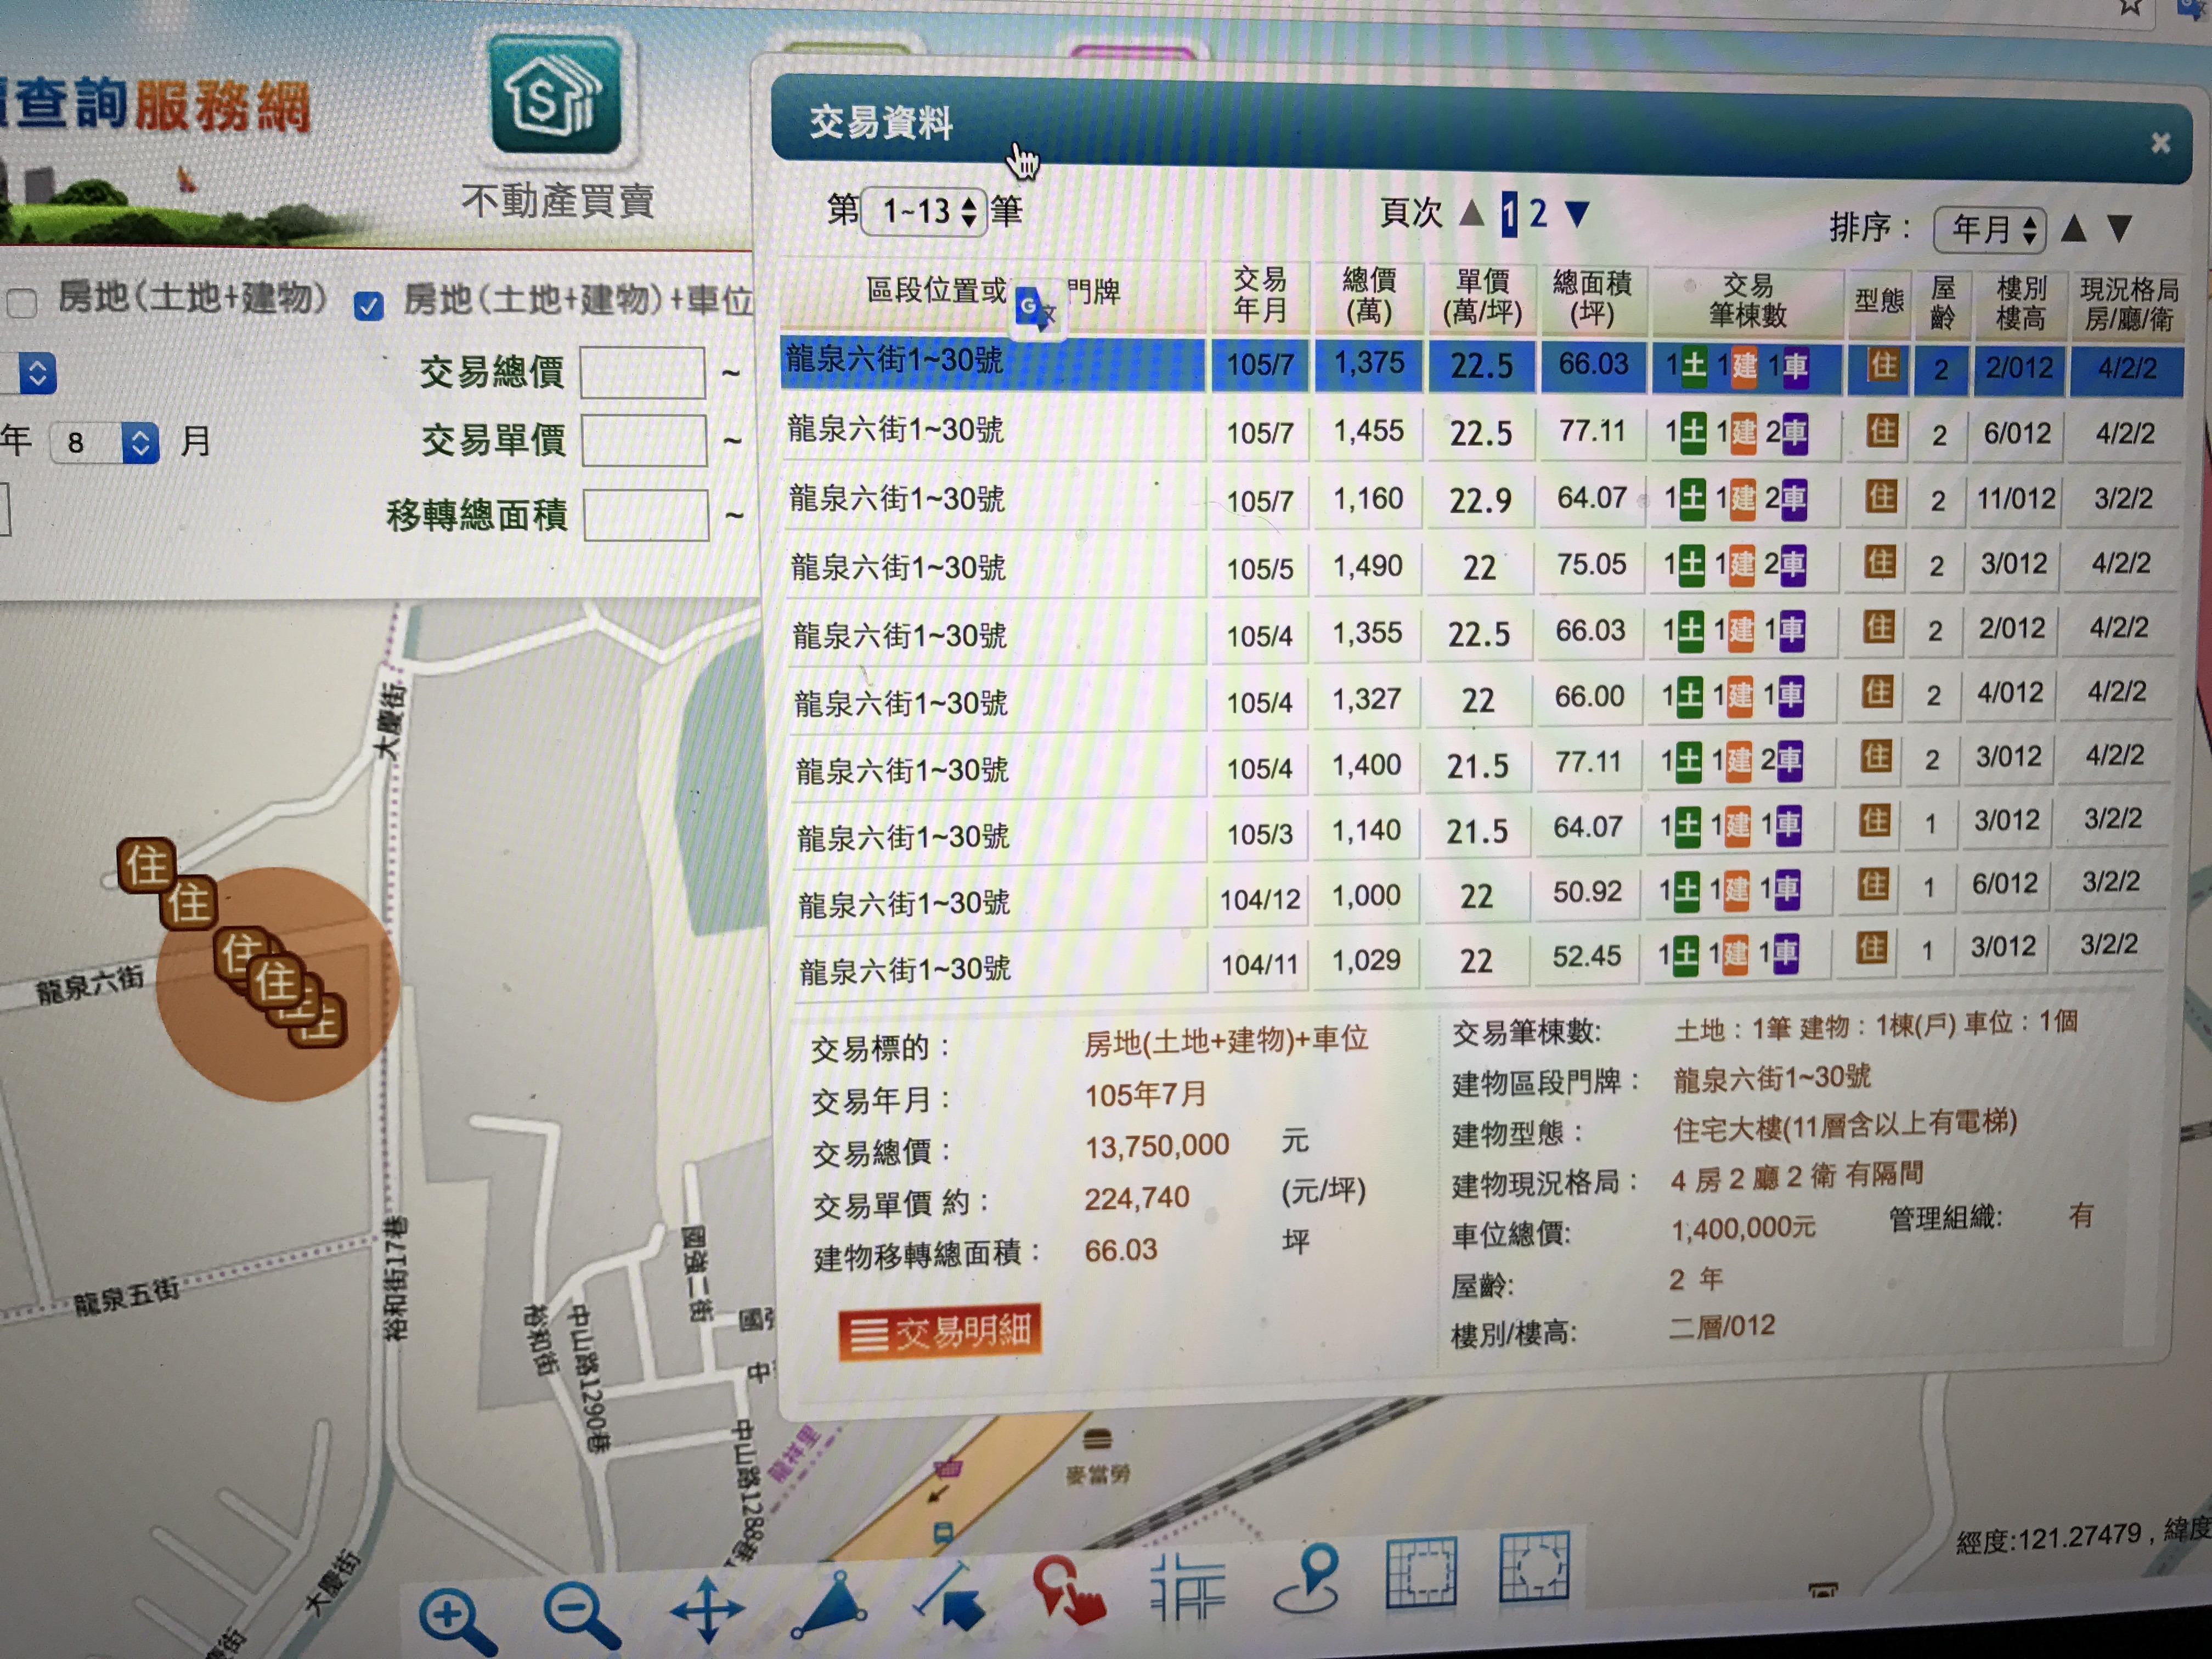Viewport: 2212px width, 1659px height.
Task: Check the 房地(土地+建物) checkbox
Action: (x=22, y=302)
